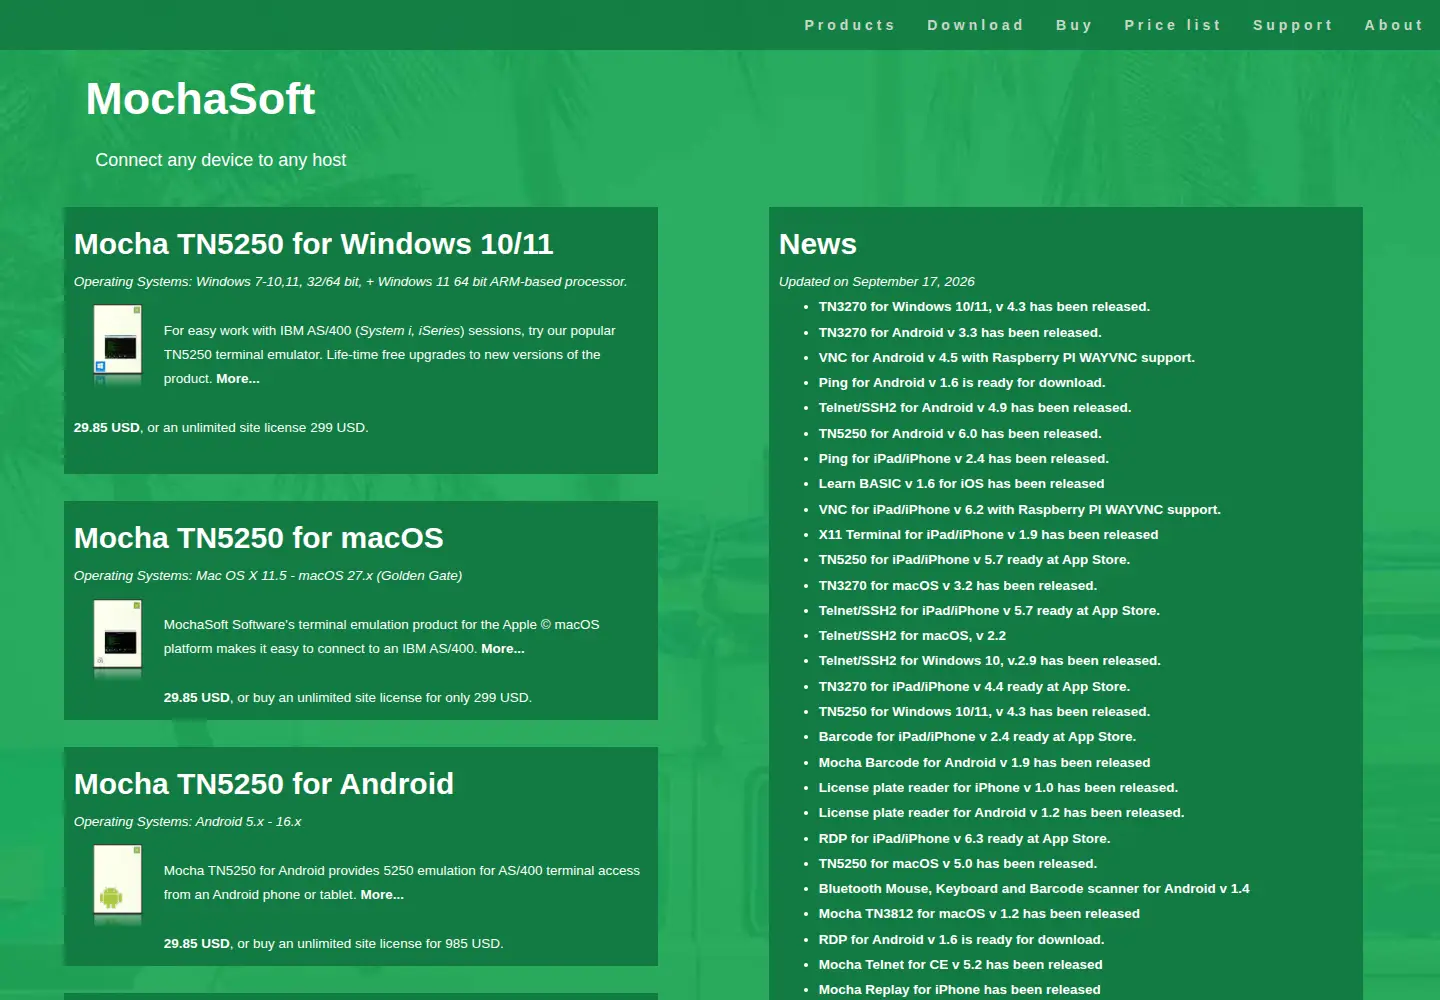The image size is (1440, 1000).
Task: Click More... in the Android TN5250 description
Action: coord(382,895)
